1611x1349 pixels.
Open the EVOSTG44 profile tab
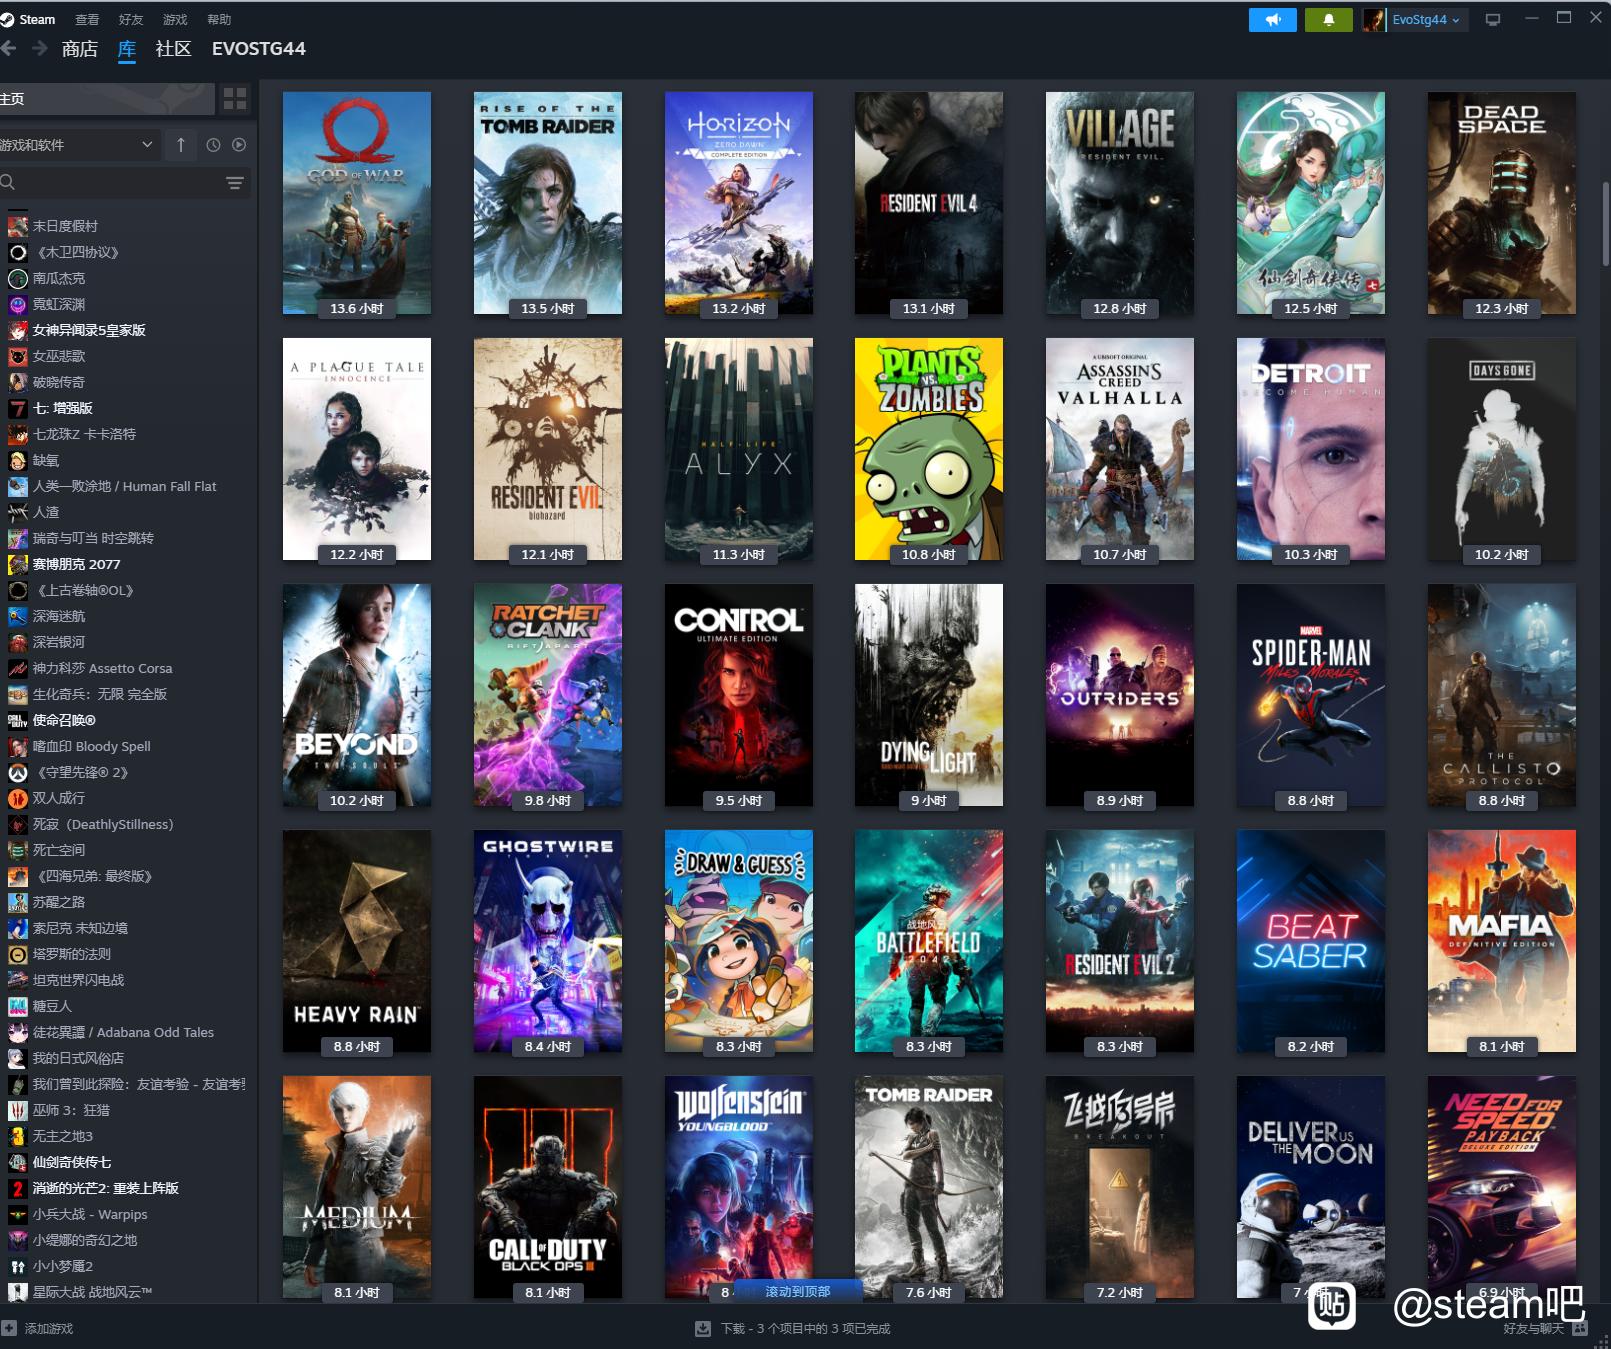(259, 49)
